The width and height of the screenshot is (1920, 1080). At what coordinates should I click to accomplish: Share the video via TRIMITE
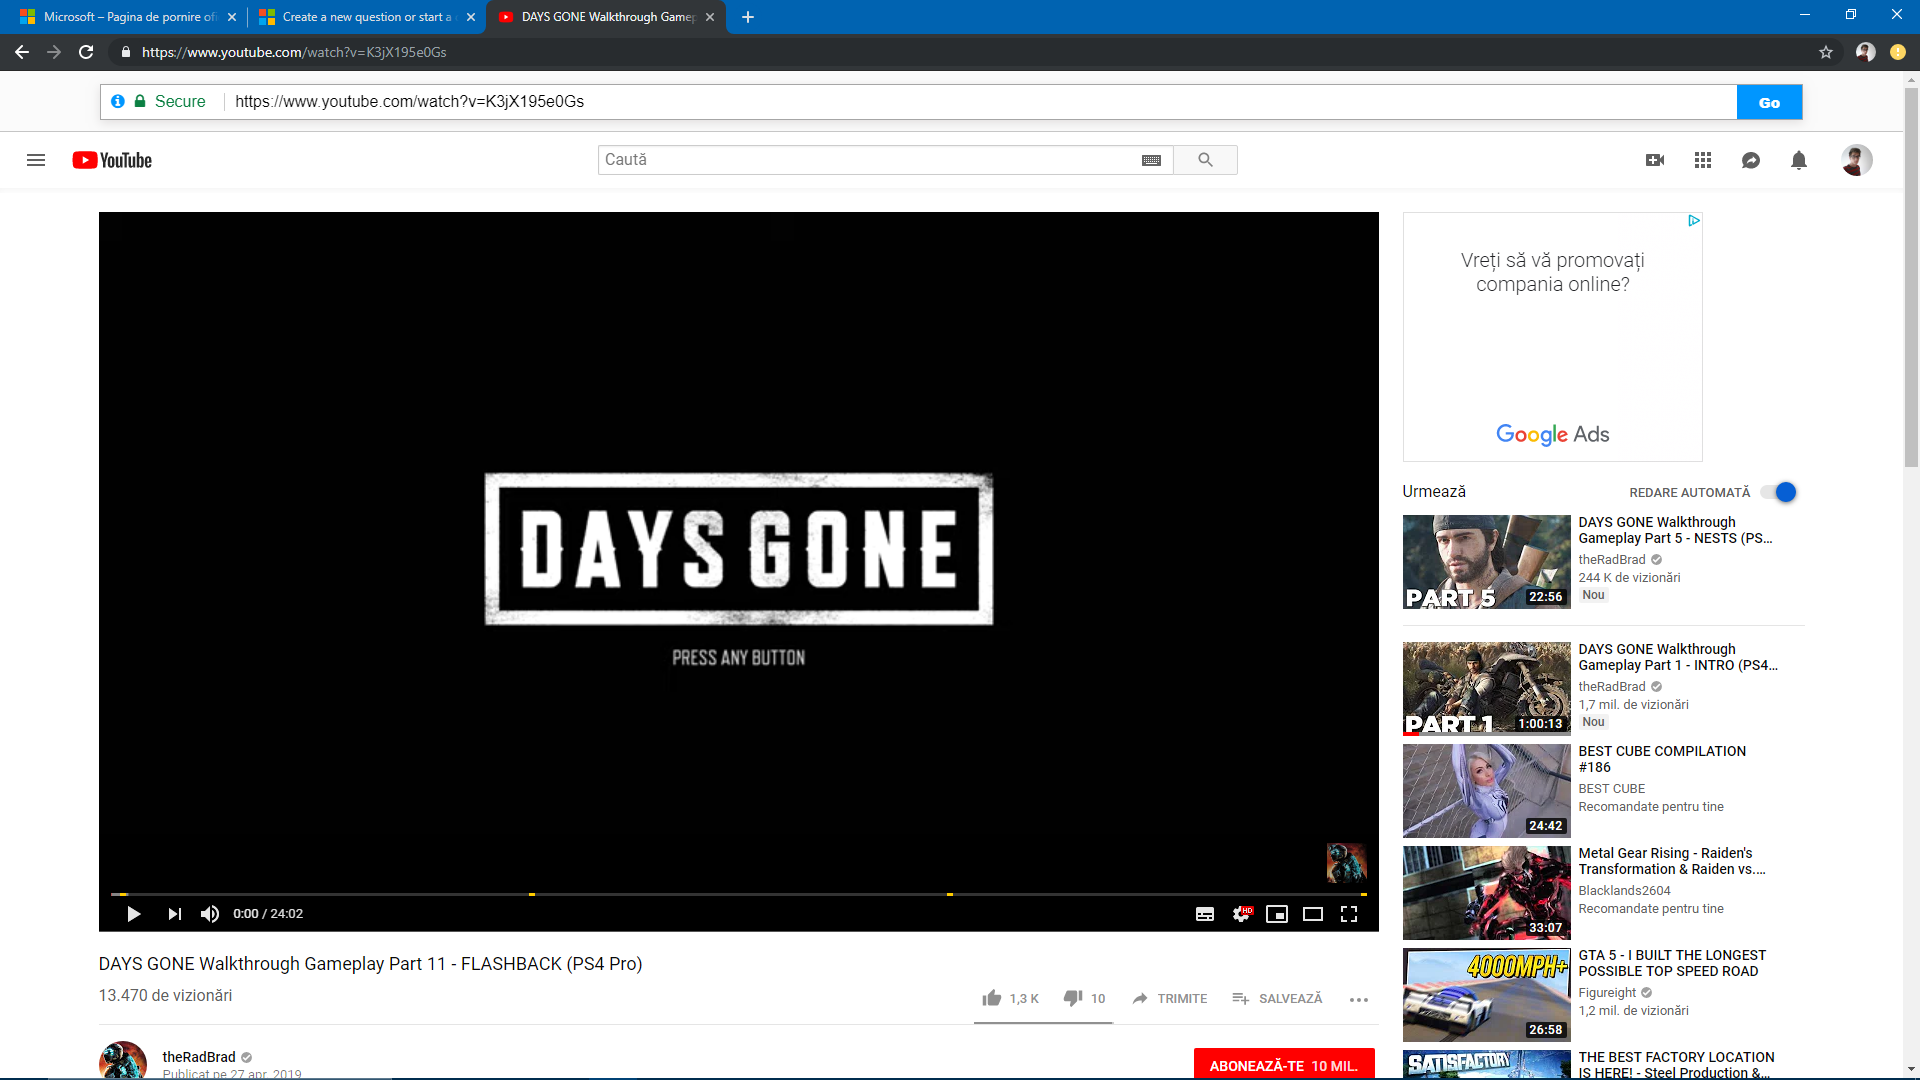coord(1169,998)
